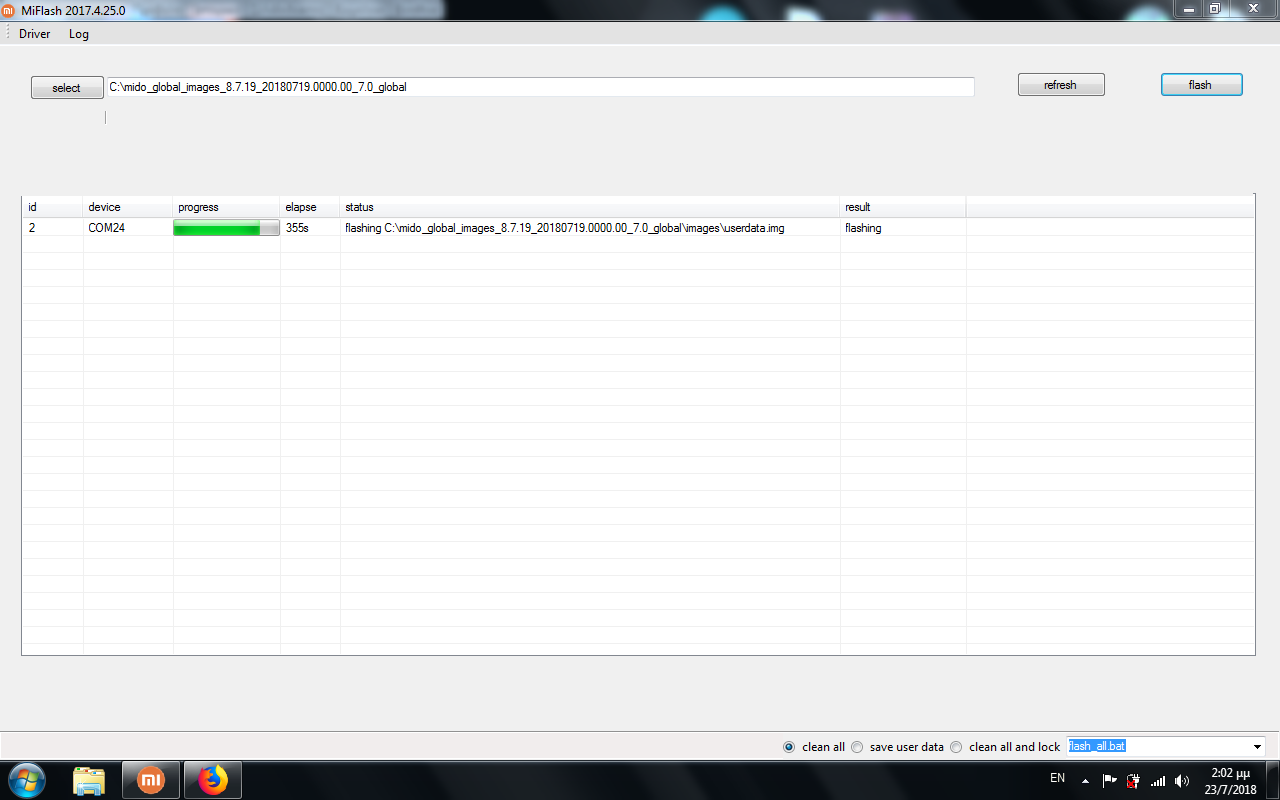Click the device column header
1280x800 pixels.
coord(128,207)
